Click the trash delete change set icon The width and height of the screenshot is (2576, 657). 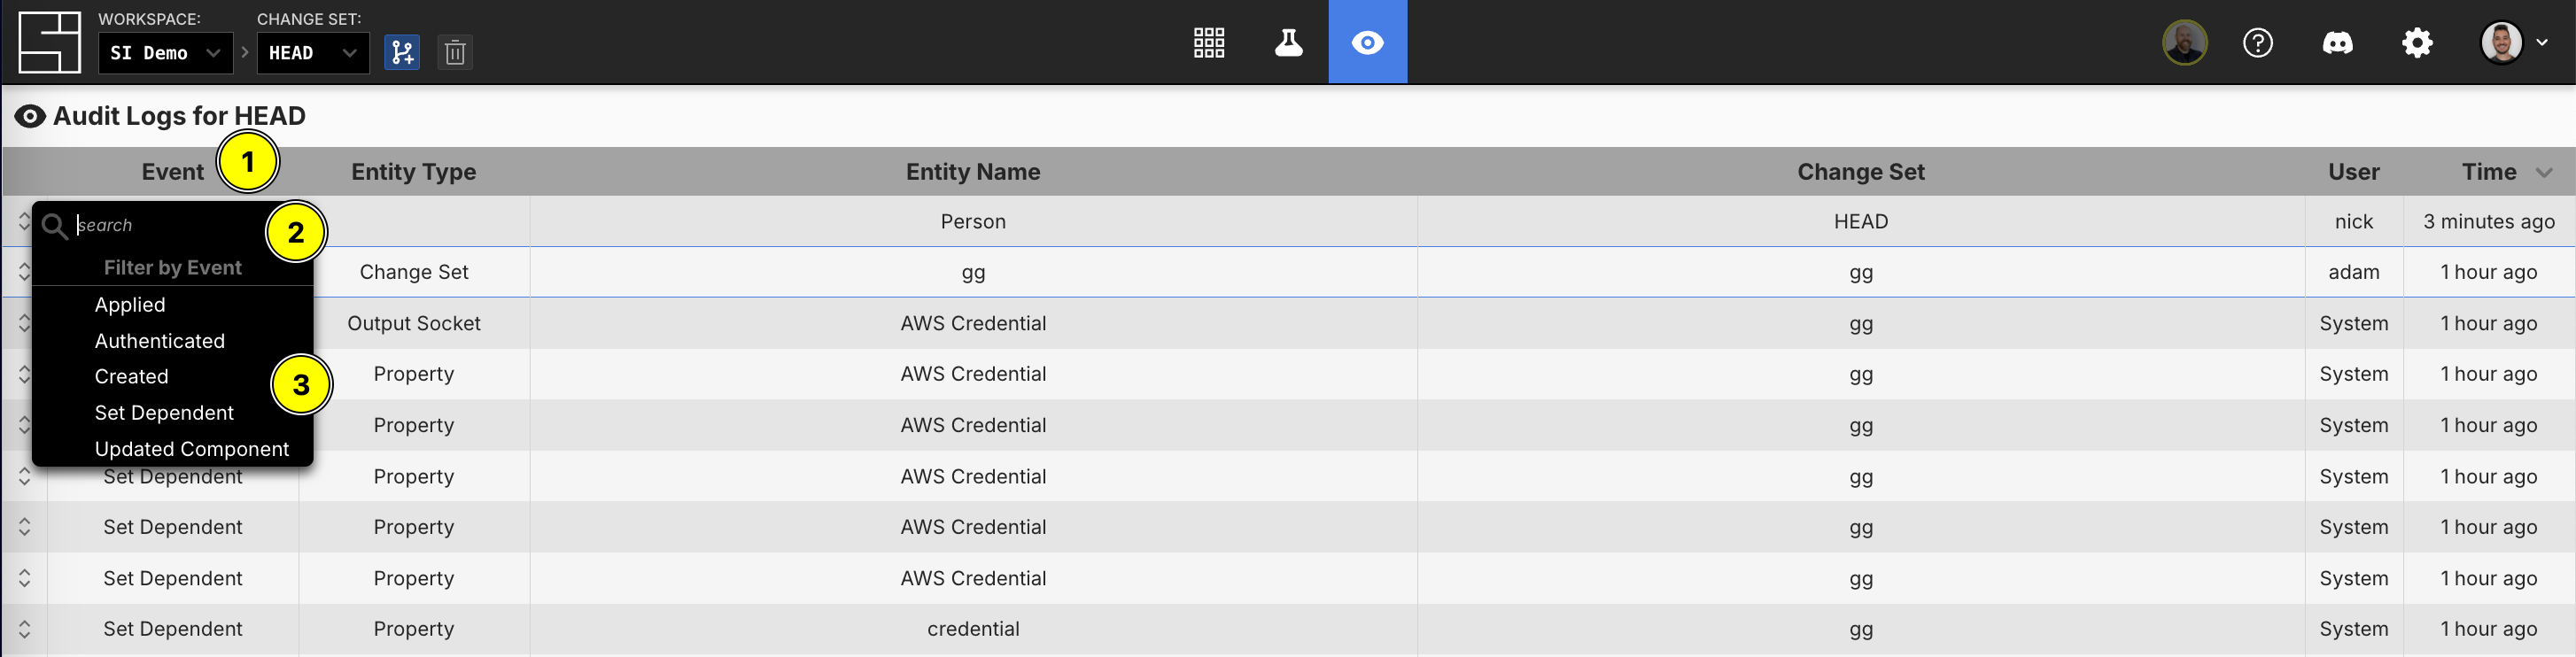(x=455, y=52)
